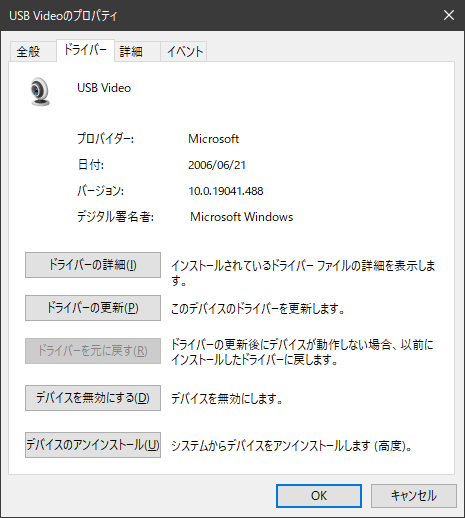Click the プロバイダー: label
The image size is (465, 518).
coord(105,139)
